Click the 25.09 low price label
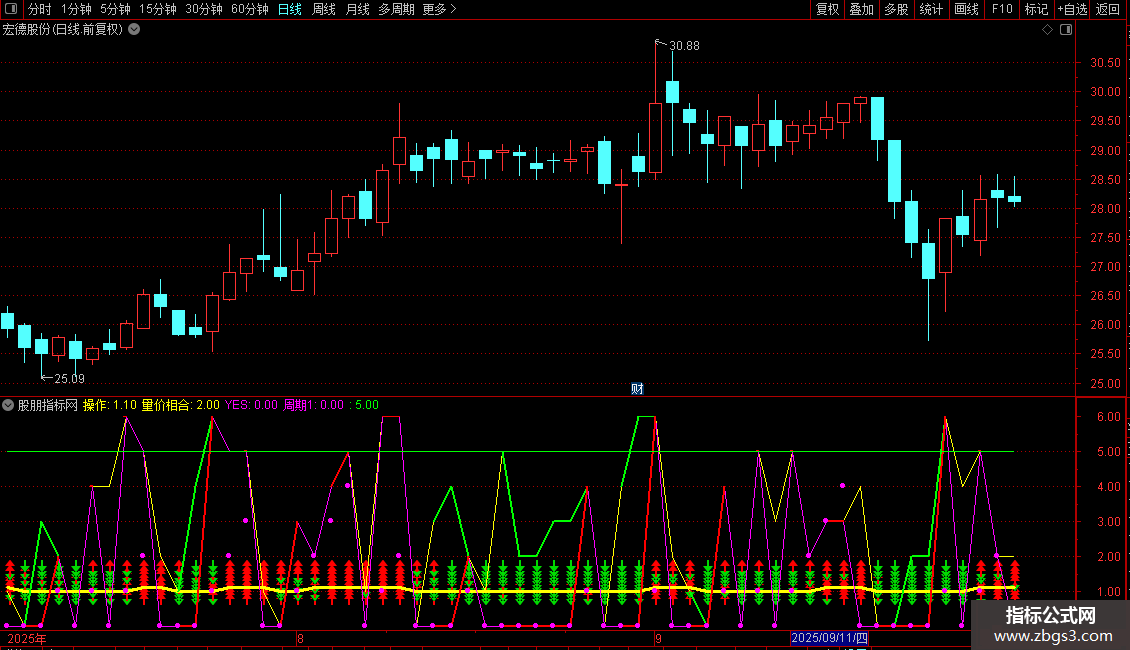This screenshot has height=650, width=1130. (69, 379)
